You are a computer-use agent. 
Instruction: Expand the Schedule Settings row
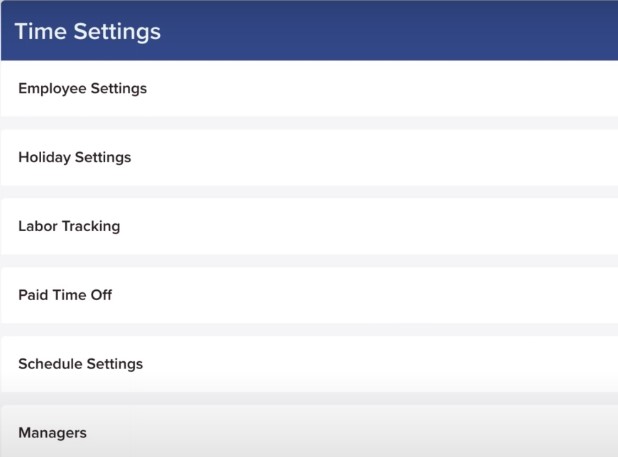tap(309, 364)
